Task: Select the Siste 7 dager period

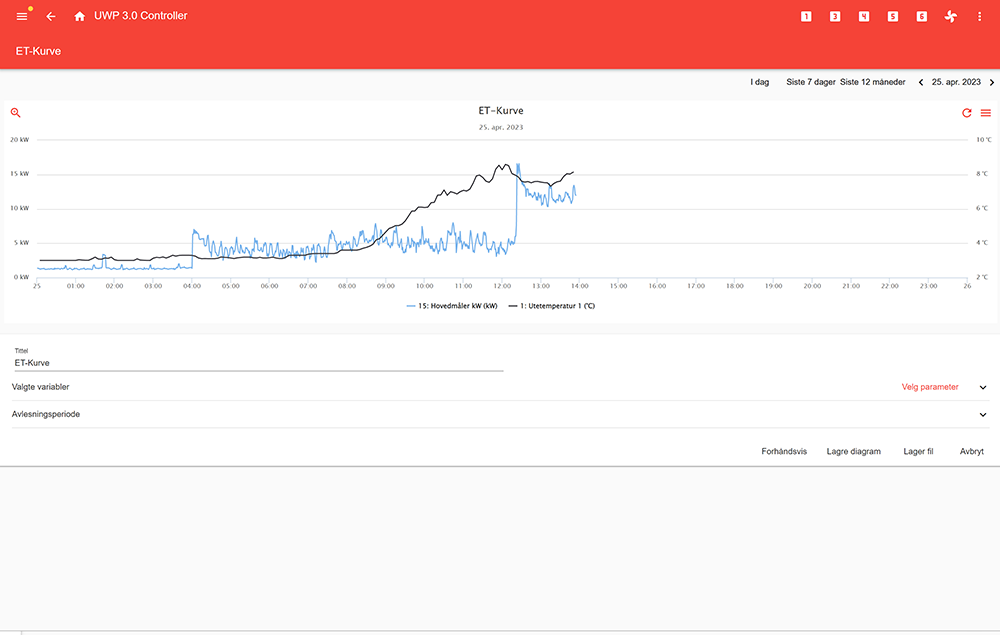Action: coord(810,82)
